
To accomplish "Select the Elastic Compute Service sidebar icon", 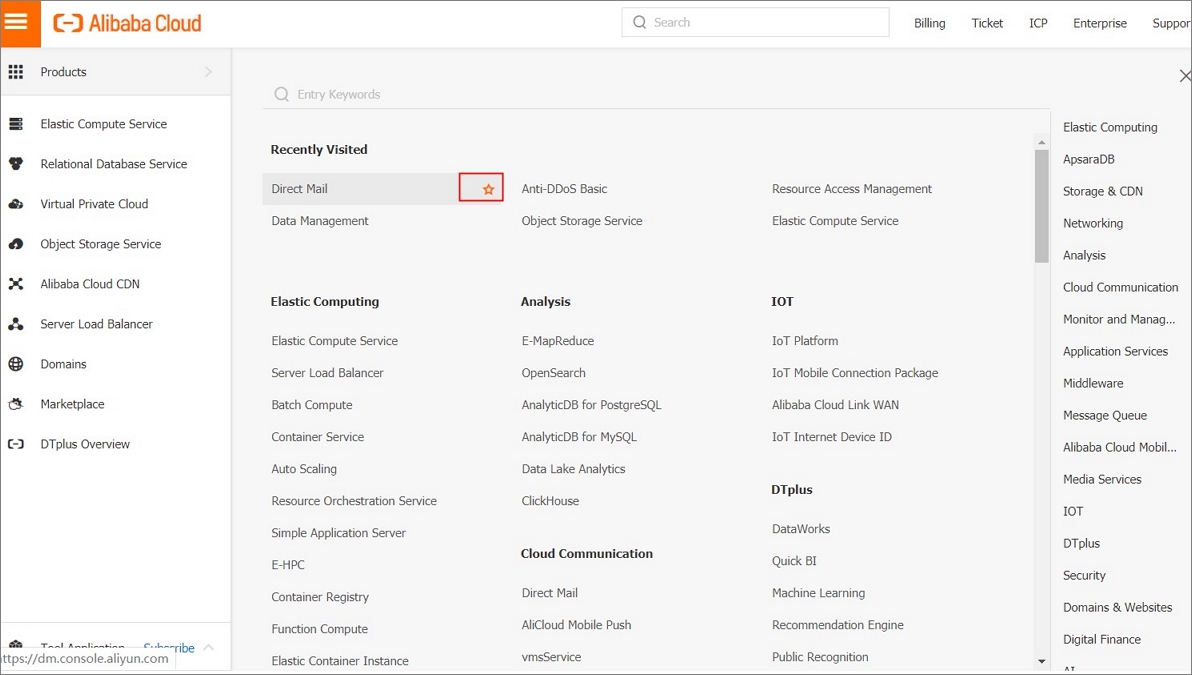I will pyautogui.click(x=17, y=123).
